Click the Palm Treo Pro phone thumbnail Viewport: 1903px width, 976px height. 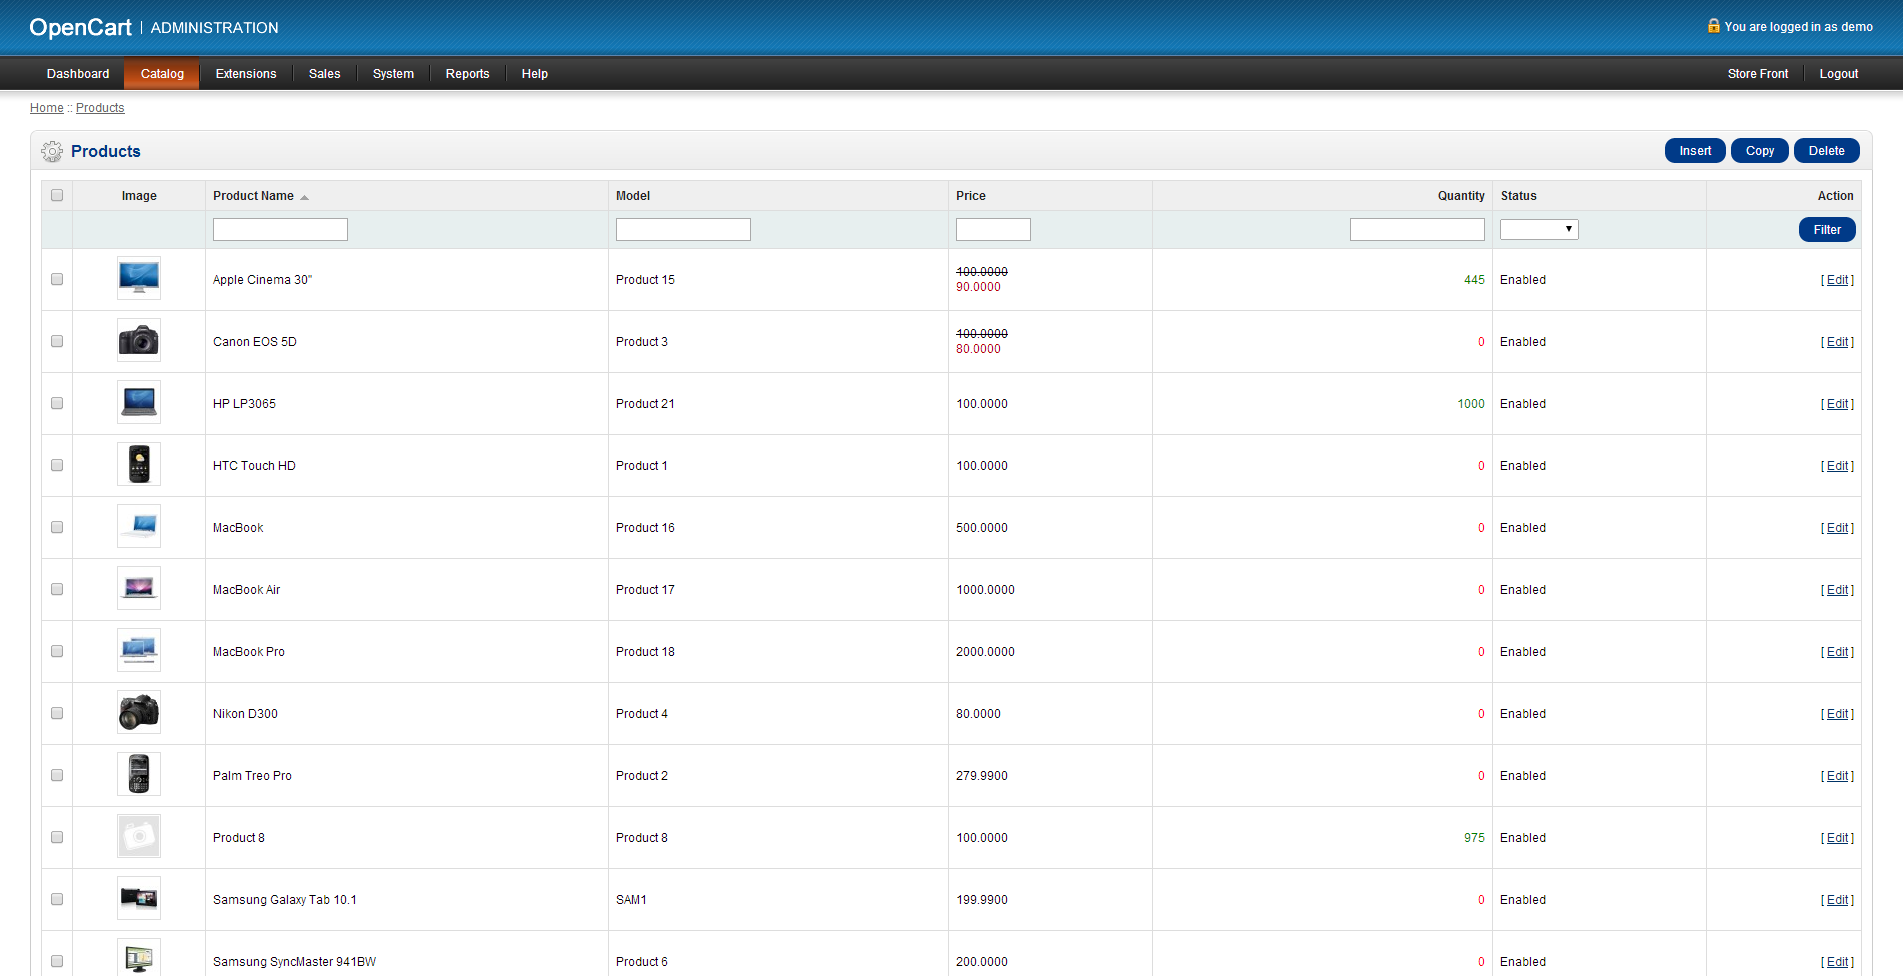click(139, 775)
